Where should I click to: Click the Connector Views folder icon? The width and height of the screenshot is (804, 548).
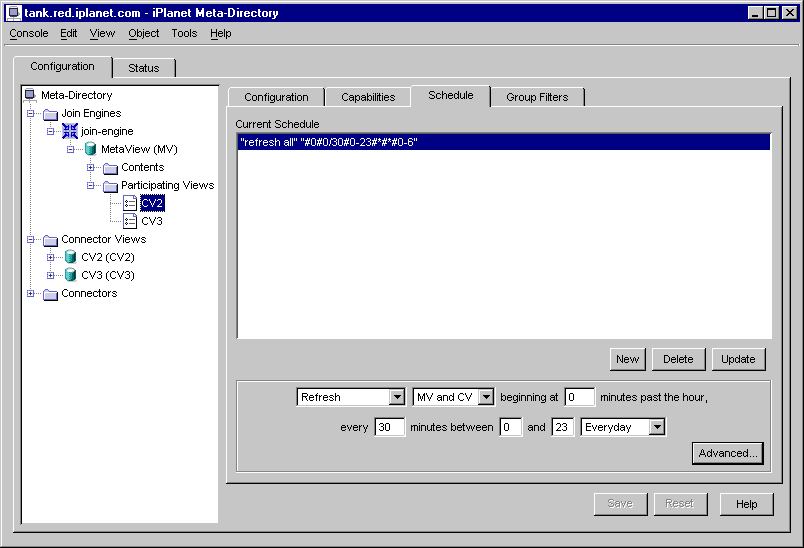point(50,239)
